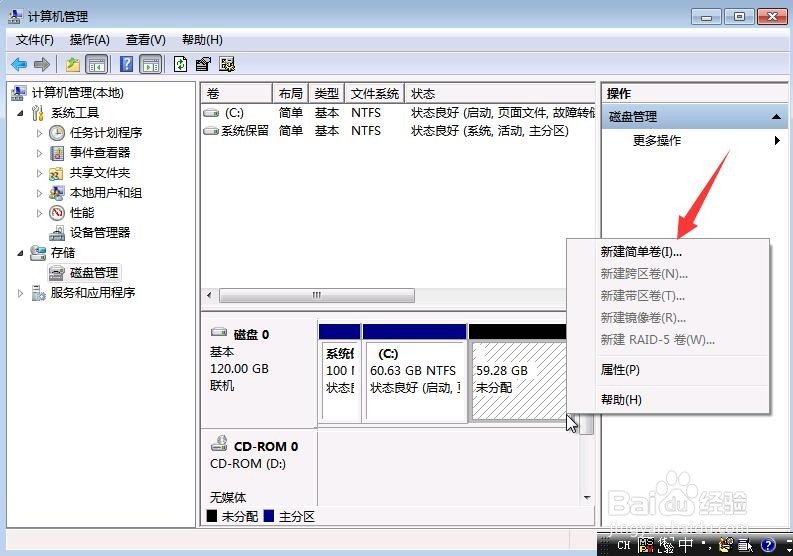The width and height of the screenshot is (793, 556).
Task: Choose 帮助(H) from context menu
Action: click(668, 400)
